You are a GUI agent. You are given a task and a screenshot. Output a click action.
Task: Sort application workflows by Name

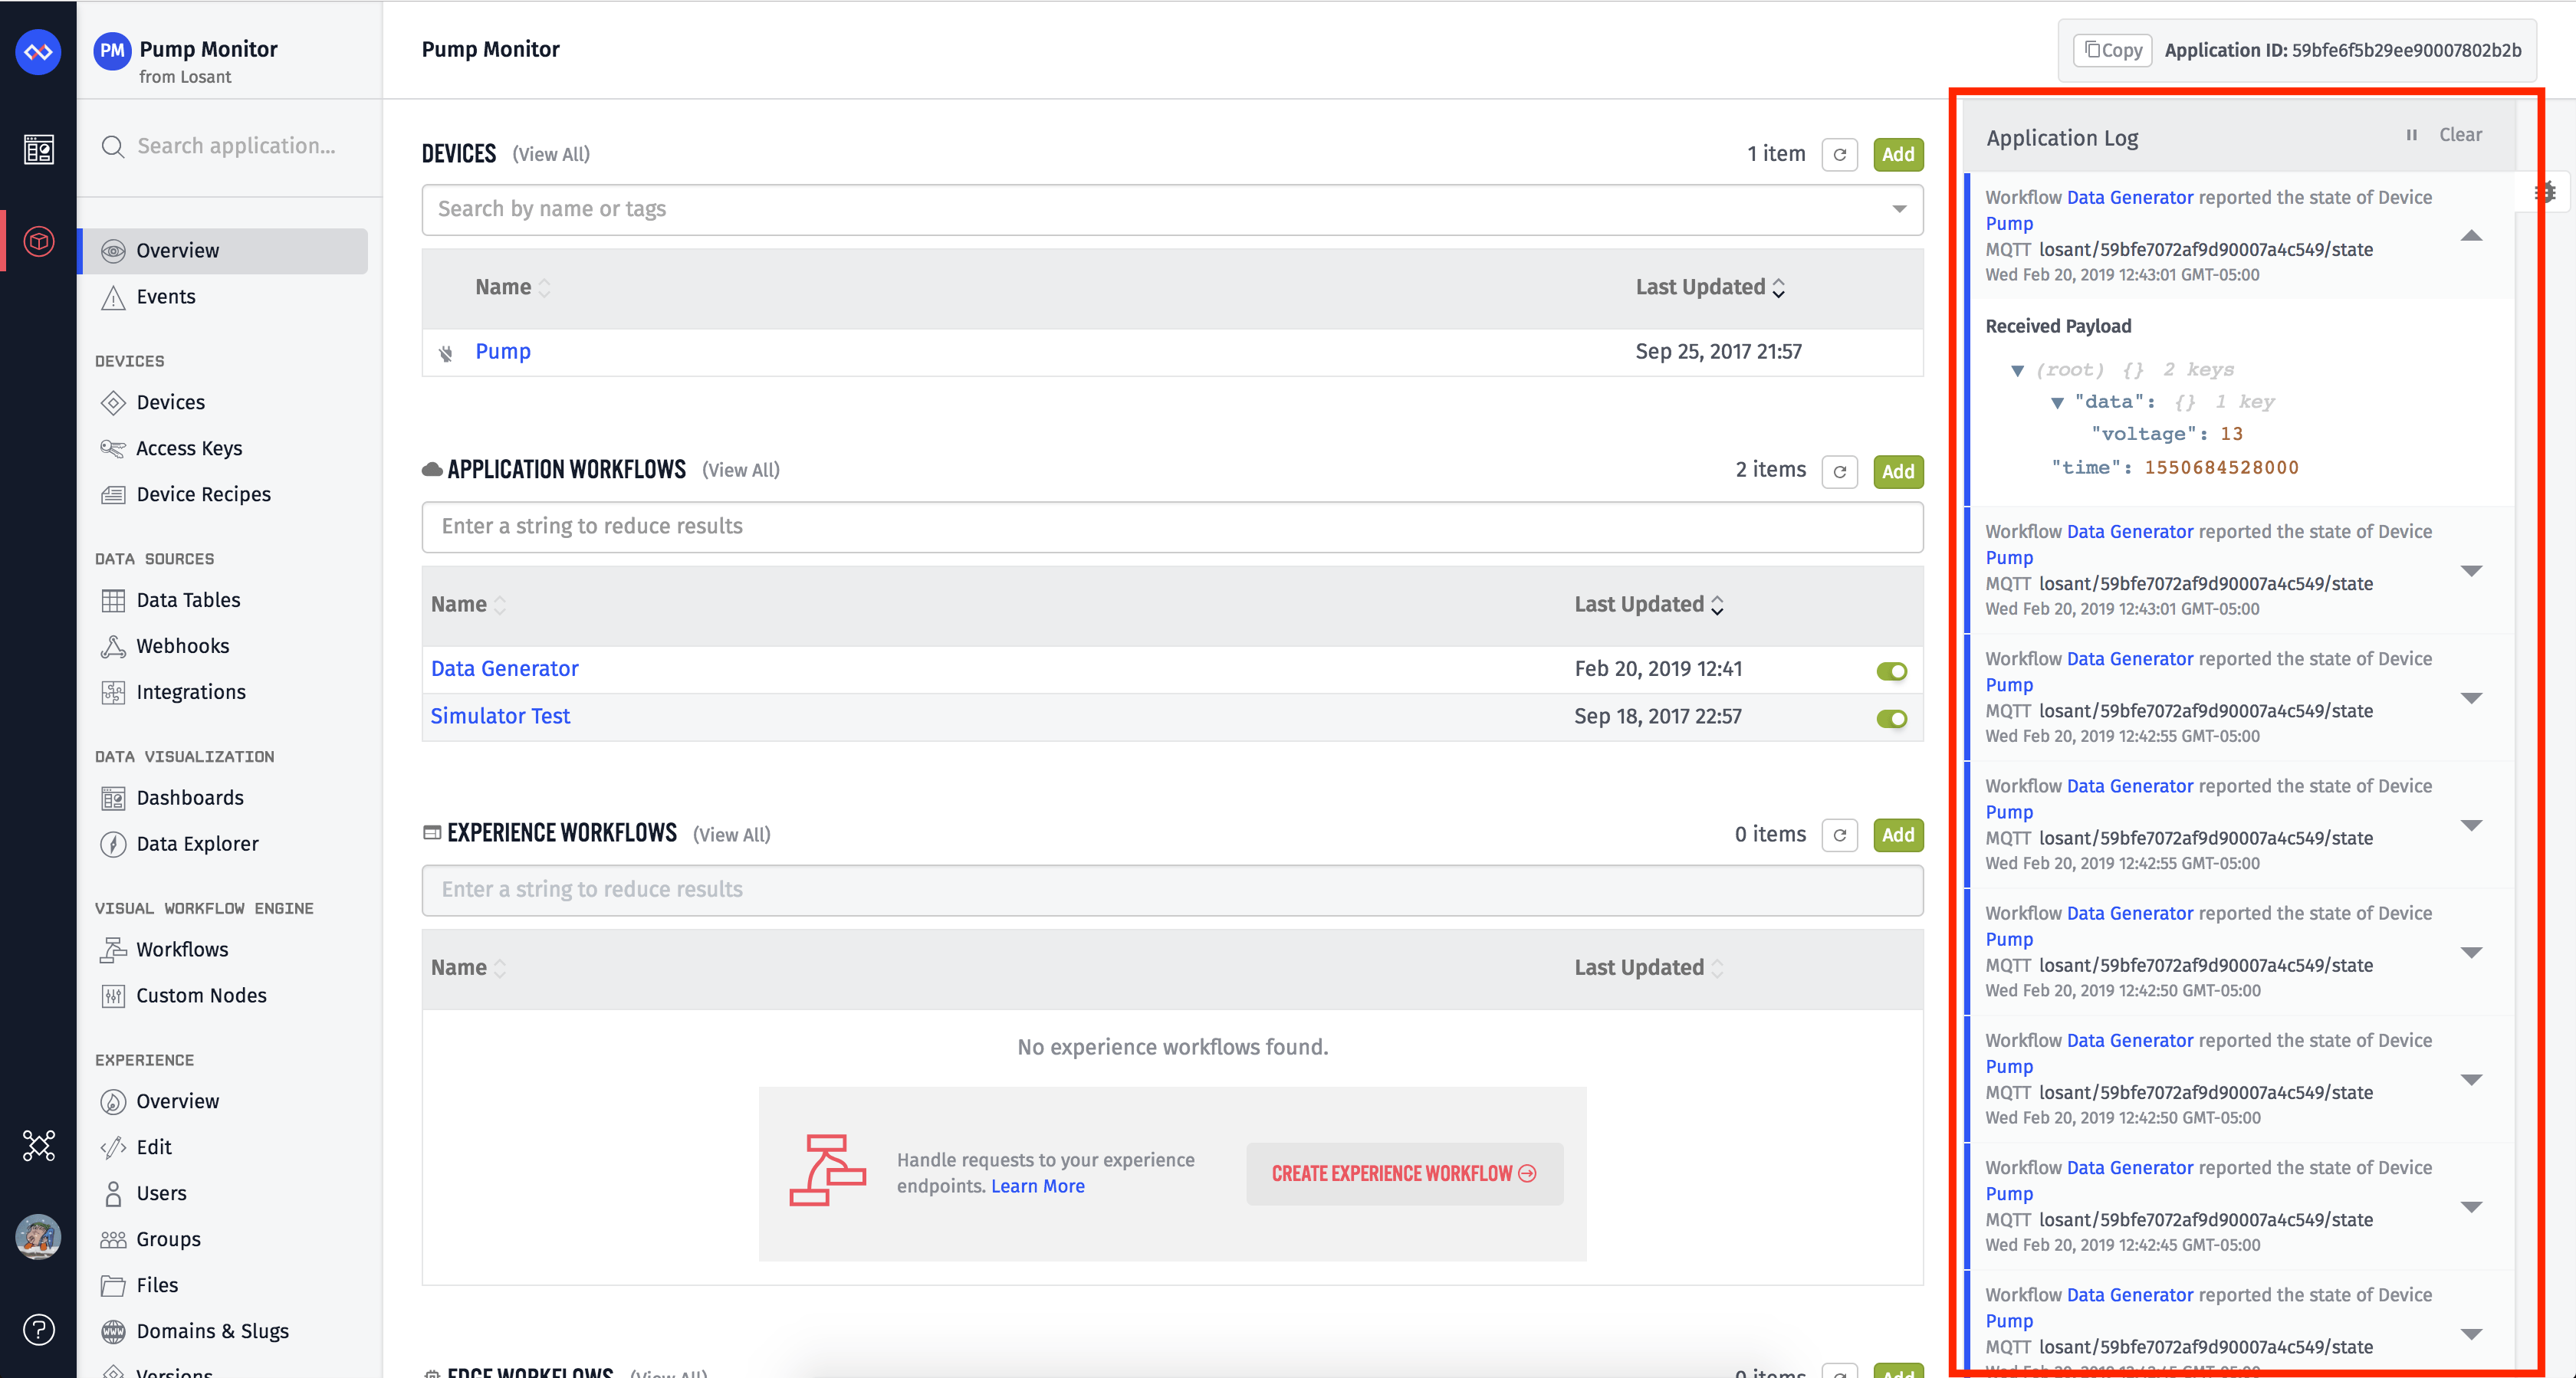(x=469, y=604)
